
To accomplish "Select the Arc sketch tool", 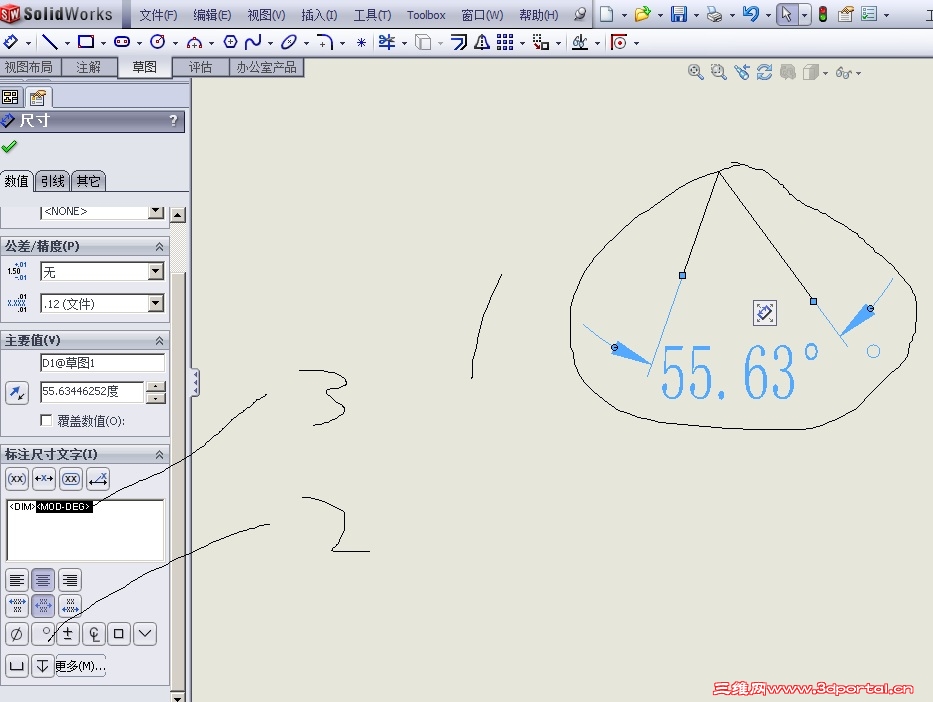I will [194, 42].
